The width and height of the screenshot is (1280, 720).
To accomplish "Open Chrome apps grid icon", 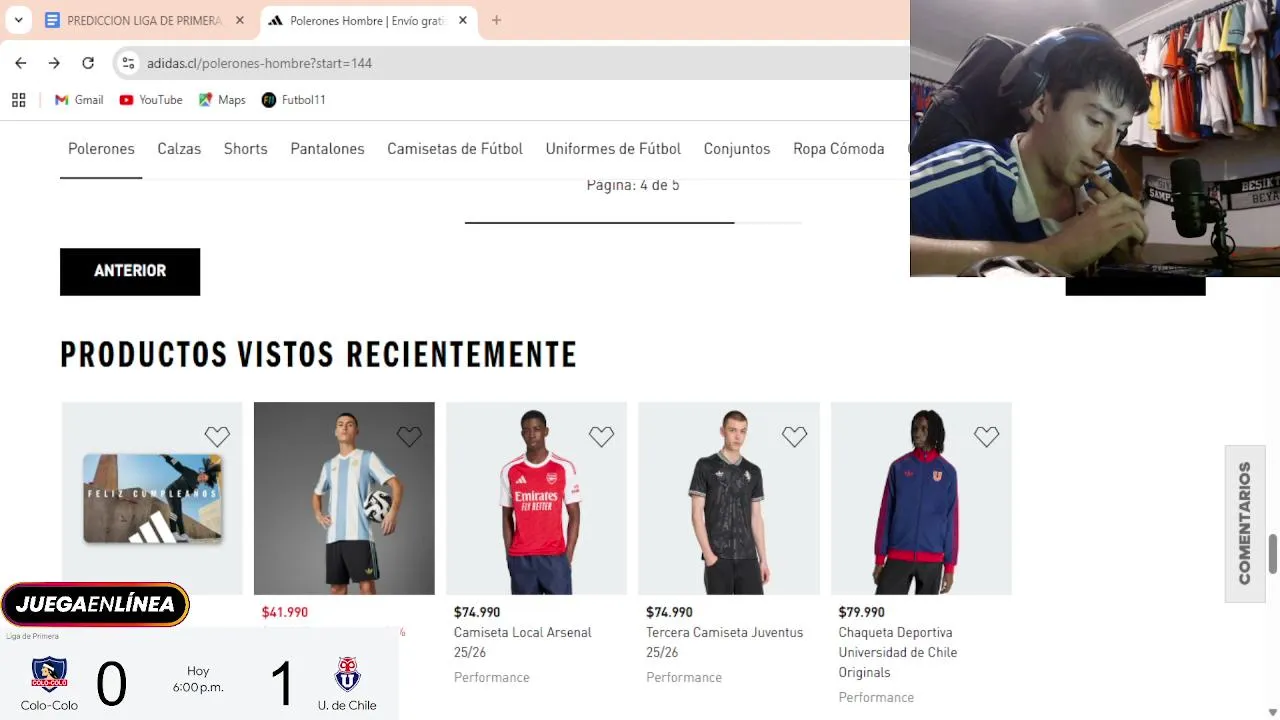I will click(18, 100).
